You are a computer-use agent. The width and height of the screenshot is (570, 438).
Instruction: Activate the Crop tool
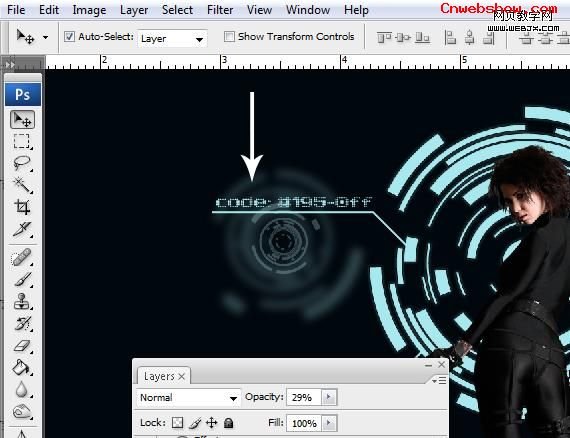coord(22,207)
